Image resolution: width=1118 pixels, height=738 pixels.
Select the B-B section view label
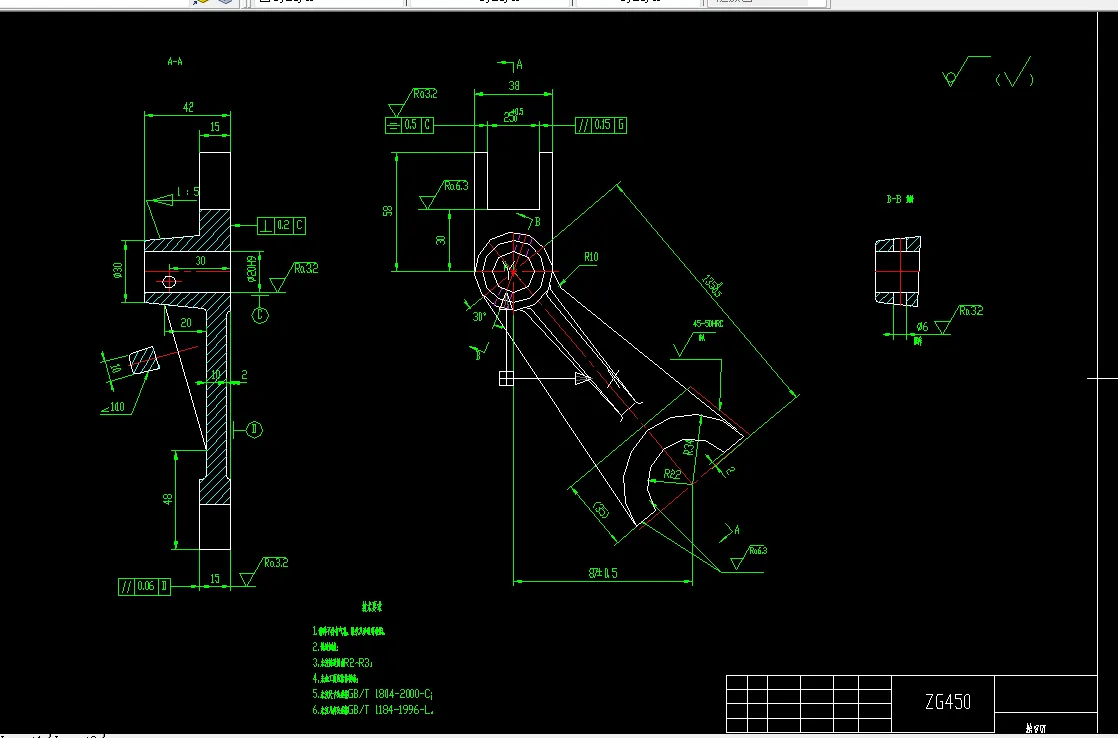(900, 200)
